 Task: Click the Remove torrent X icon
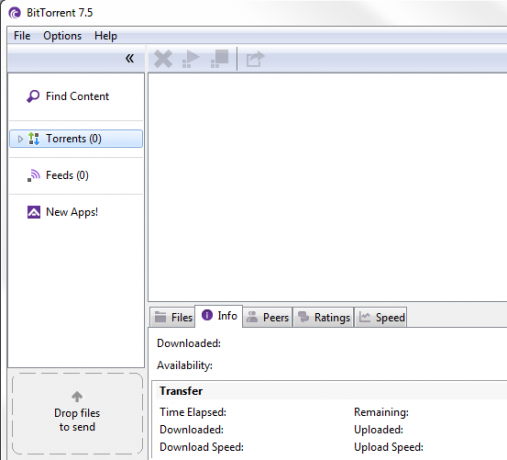(x=163, y=59)
